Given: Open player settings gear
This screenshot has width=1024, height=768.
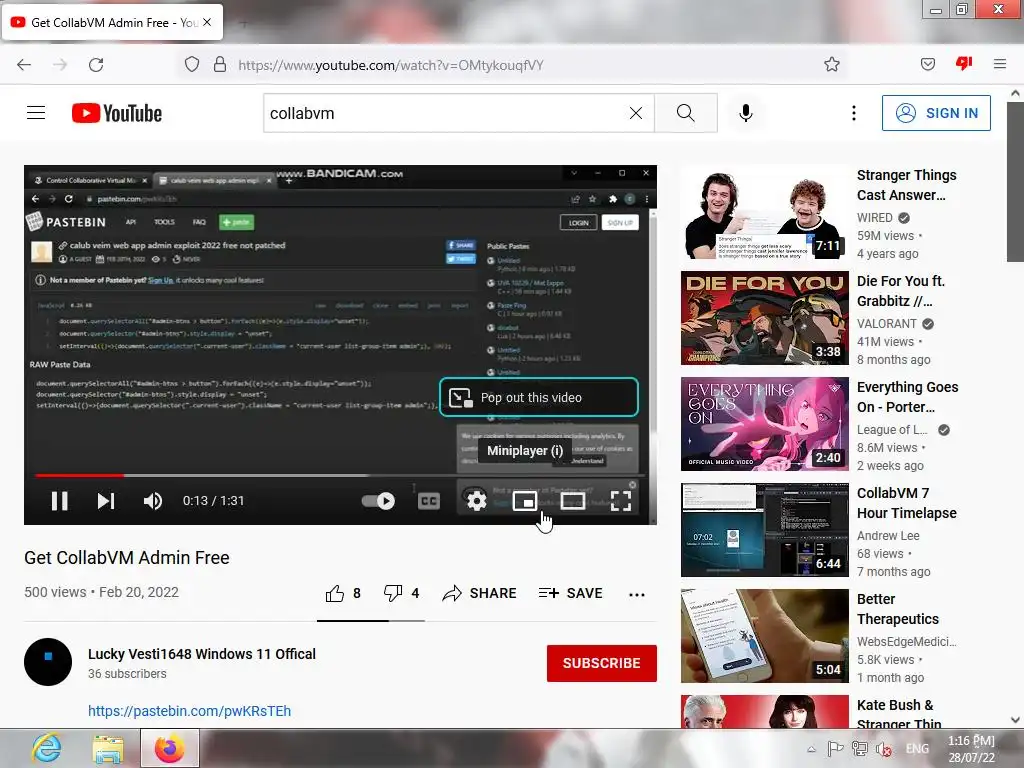Looking at the screenshot, I should (x=477, y=501).
